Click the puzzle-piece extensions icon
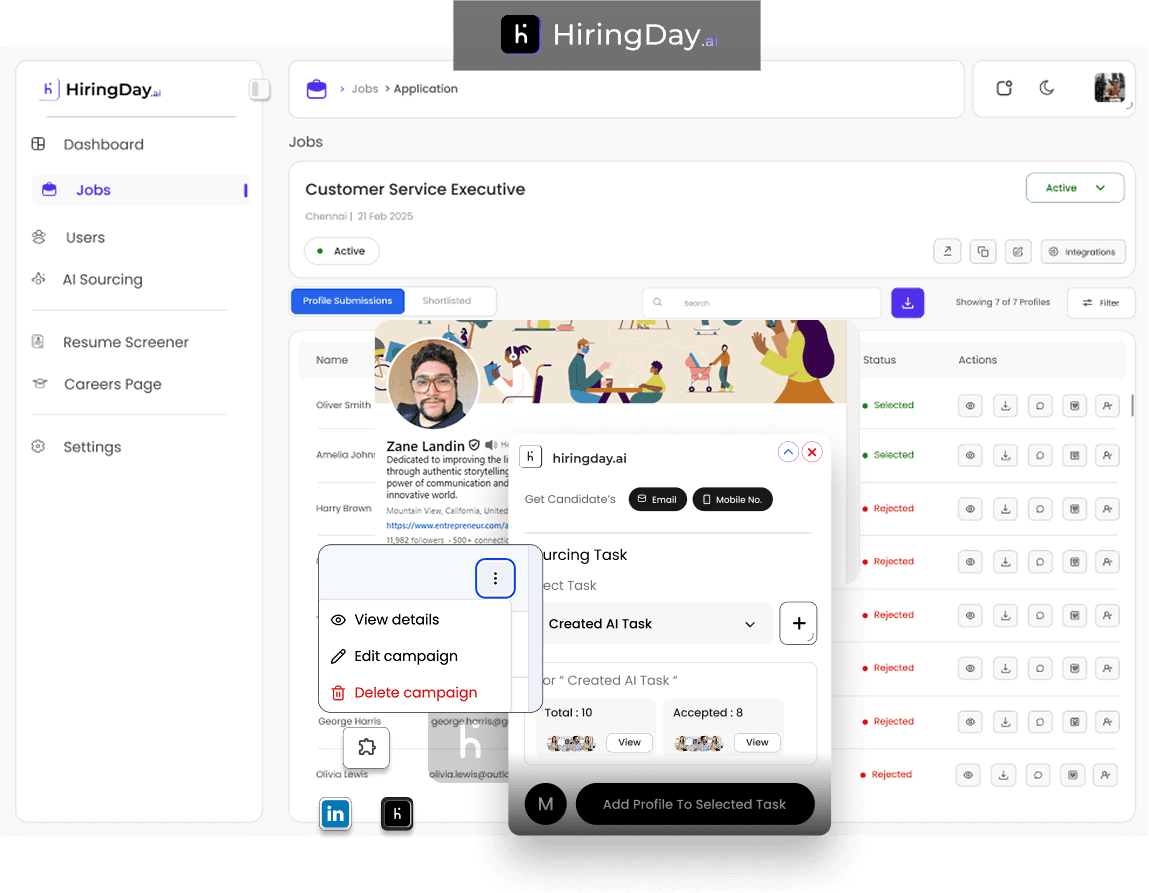This screenshot has width=1149, height=893. 366,747
